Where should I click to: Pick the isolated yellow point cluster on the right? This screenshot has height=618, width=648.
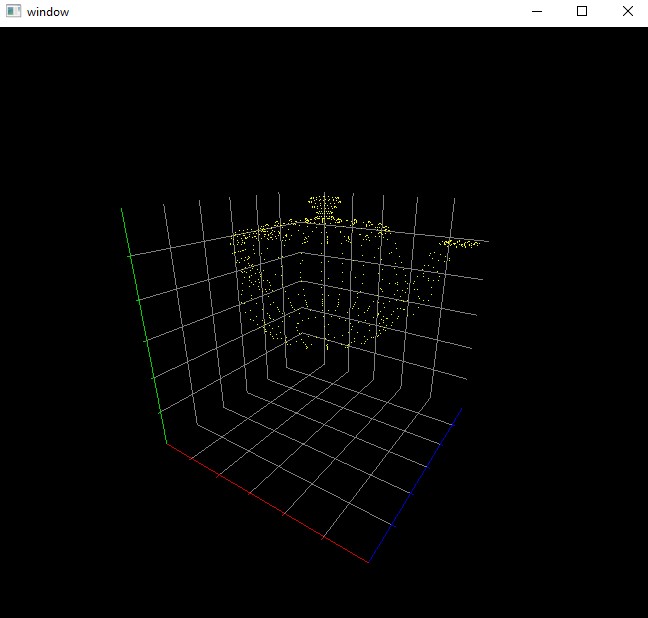[x=461, y=244]
